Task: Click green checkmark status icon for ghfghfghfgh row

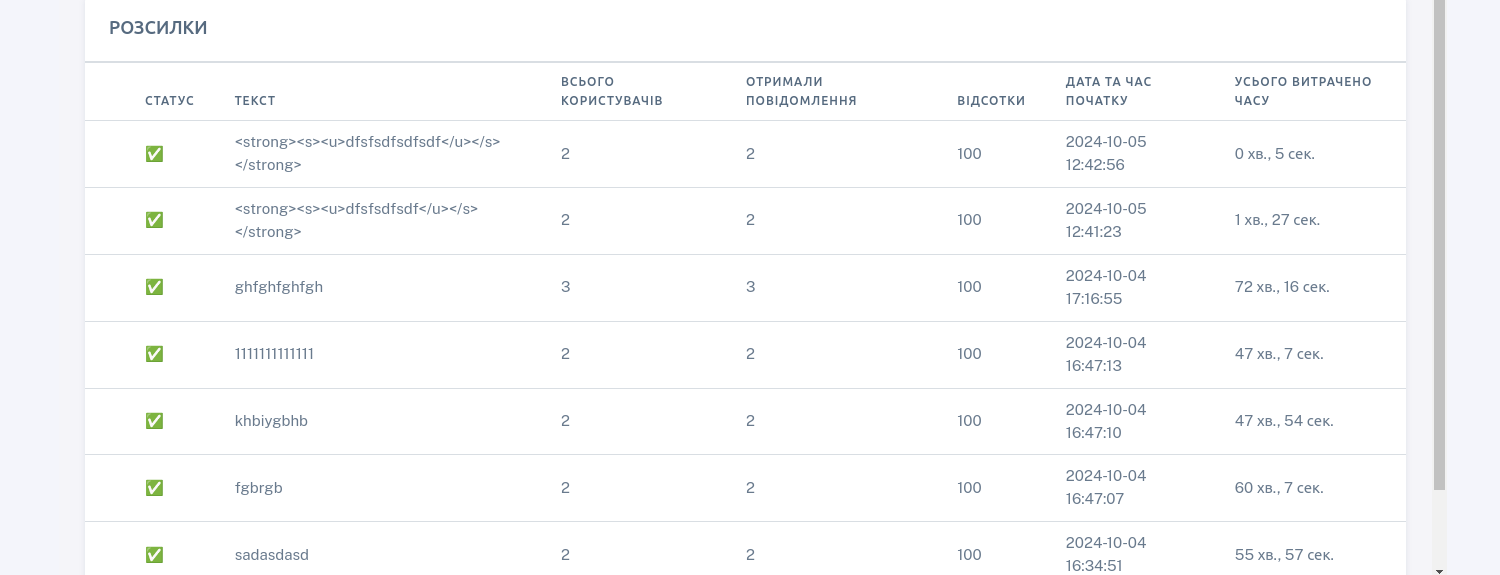Action: pos(154,287)
